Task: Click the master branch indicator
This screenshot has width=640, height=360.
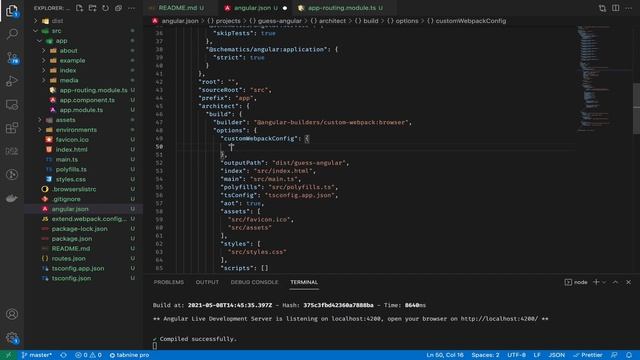Action: tap(37, 355)
